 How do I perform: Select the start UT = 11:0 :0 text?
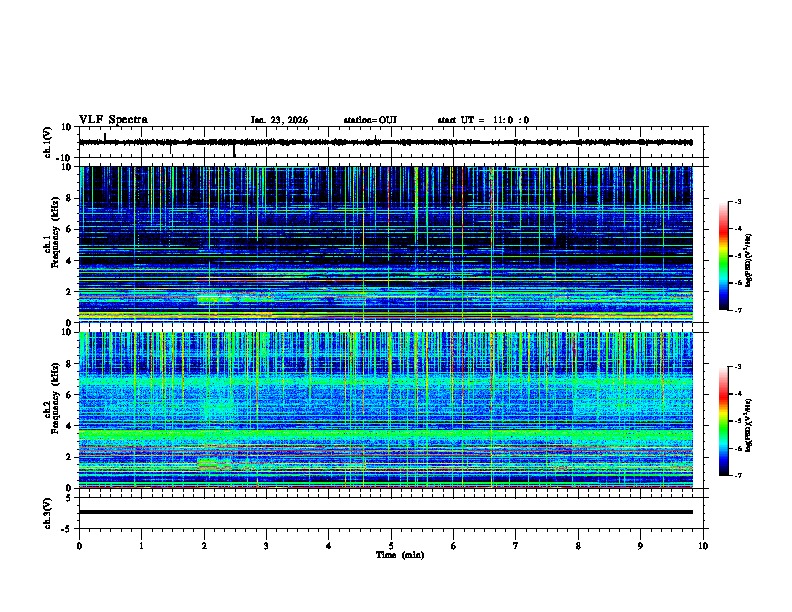click(x=483, y=120)
